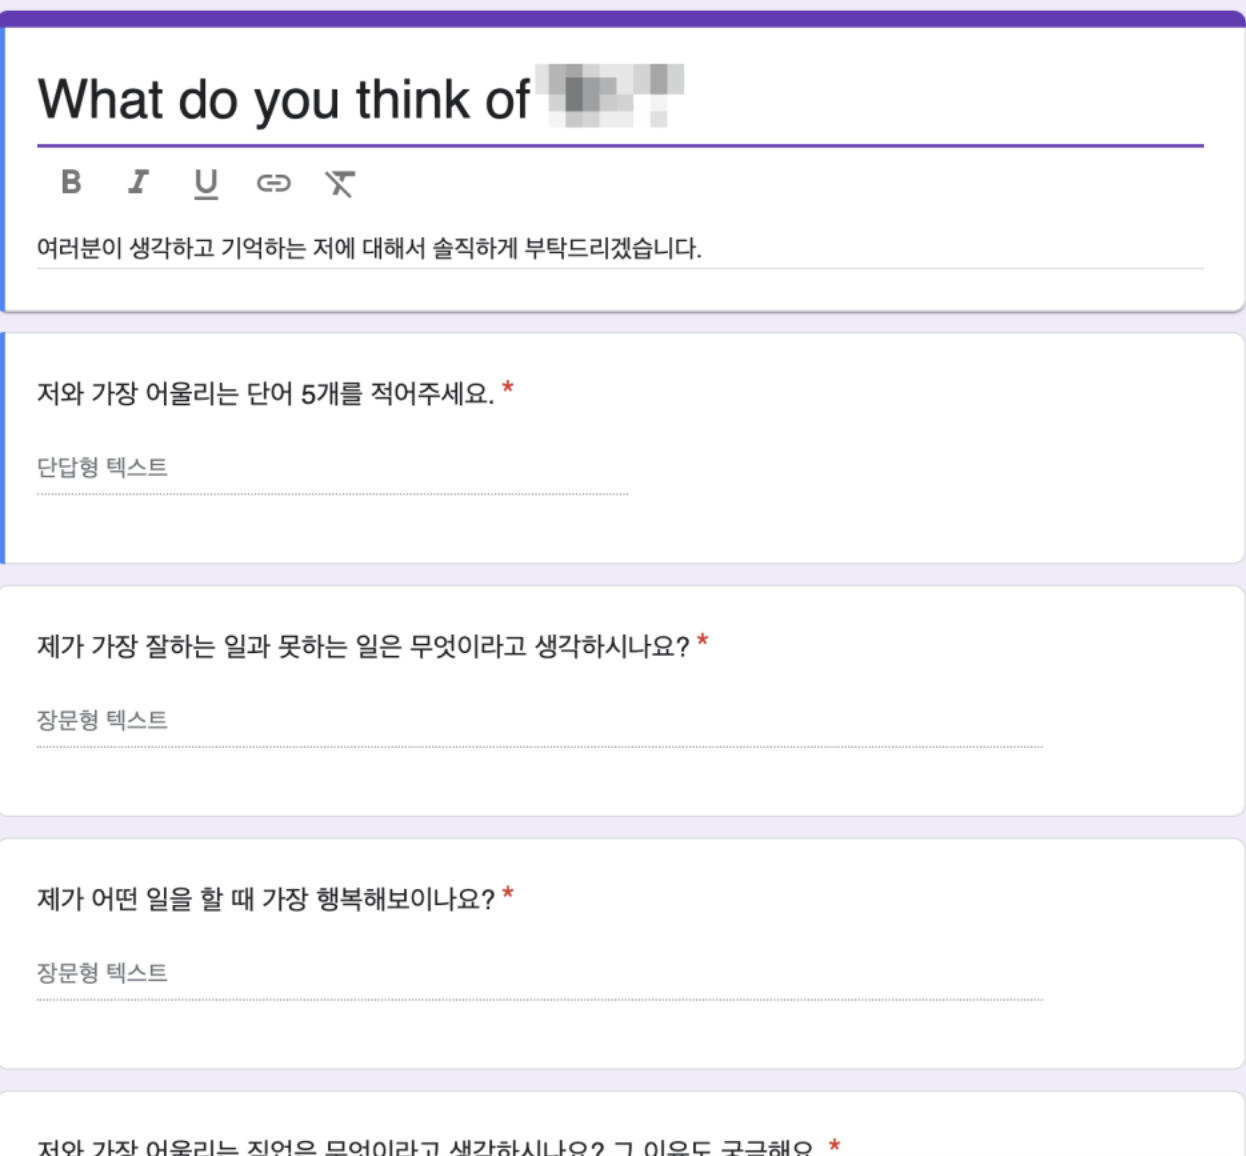Click the 단답형 텍스트 short answer field
This screenshot has width=1246, height=1156.
pyautogui.click(x=332, y=468)
